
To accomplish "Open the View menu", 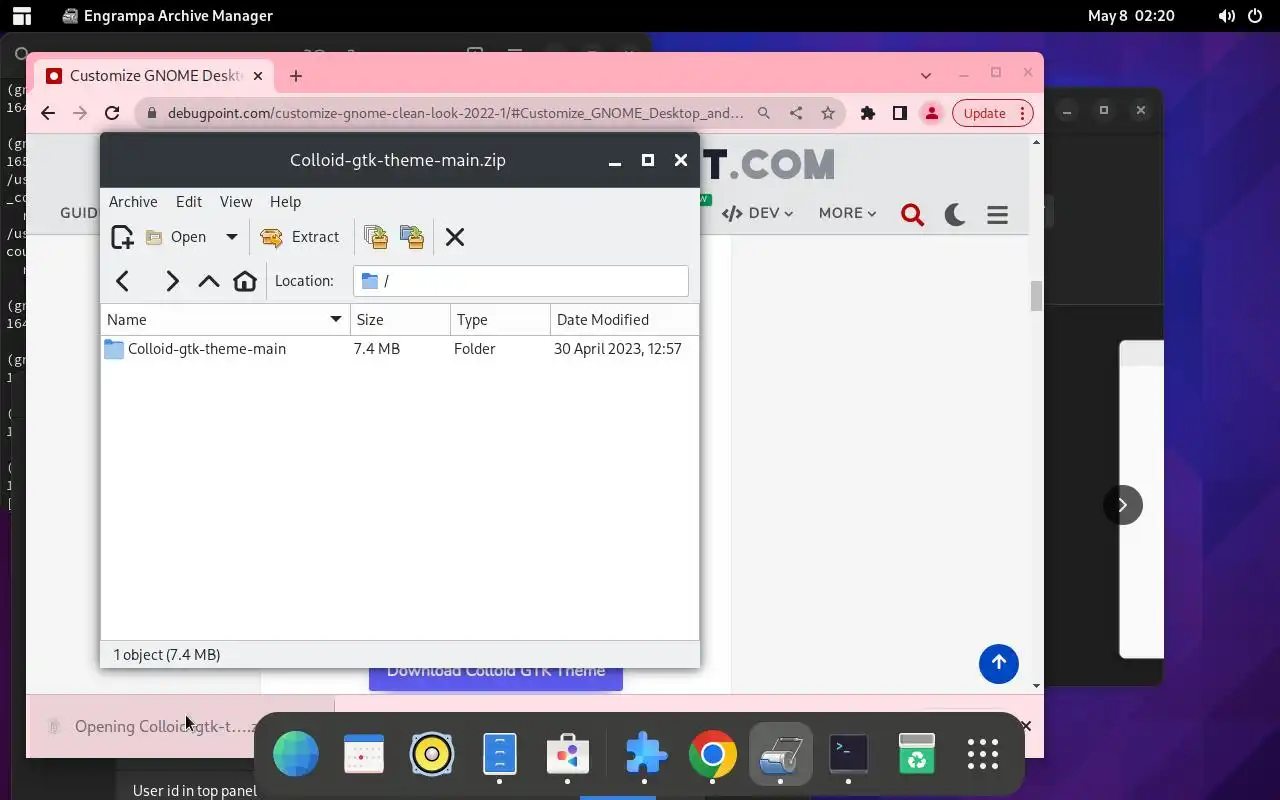I will tap(236, 201).
